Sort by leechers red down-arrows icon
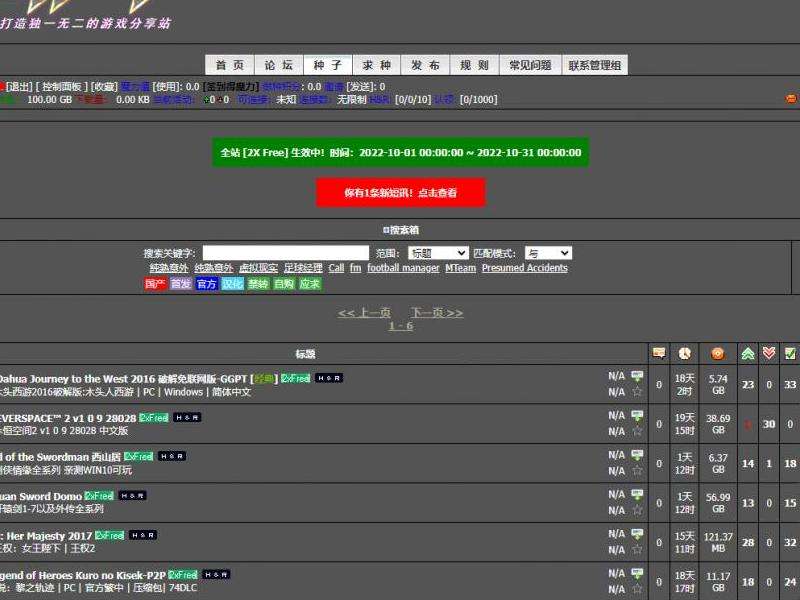800x600 pixels. 768,353
